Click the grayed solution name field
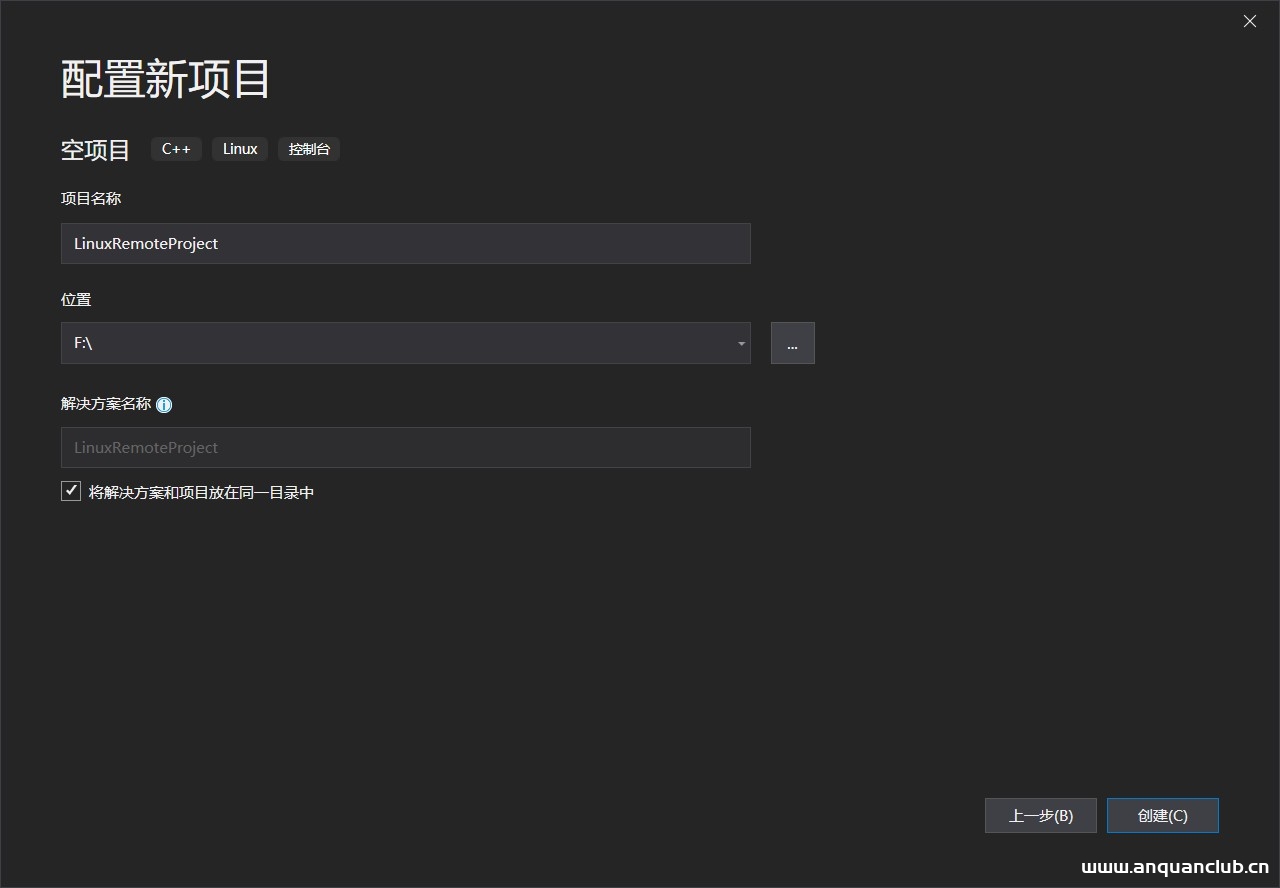Image resolution: width=1280 pixels, height=888 pixels. coord(405,447)
